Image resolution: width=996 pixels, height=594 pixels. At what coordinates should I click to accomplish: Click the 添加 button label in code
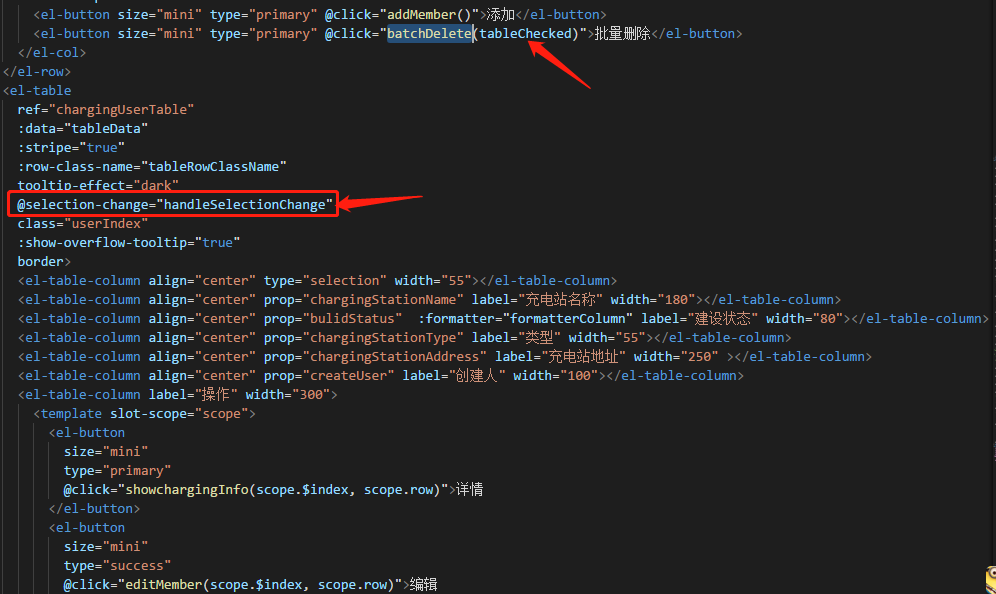(501, 15)
